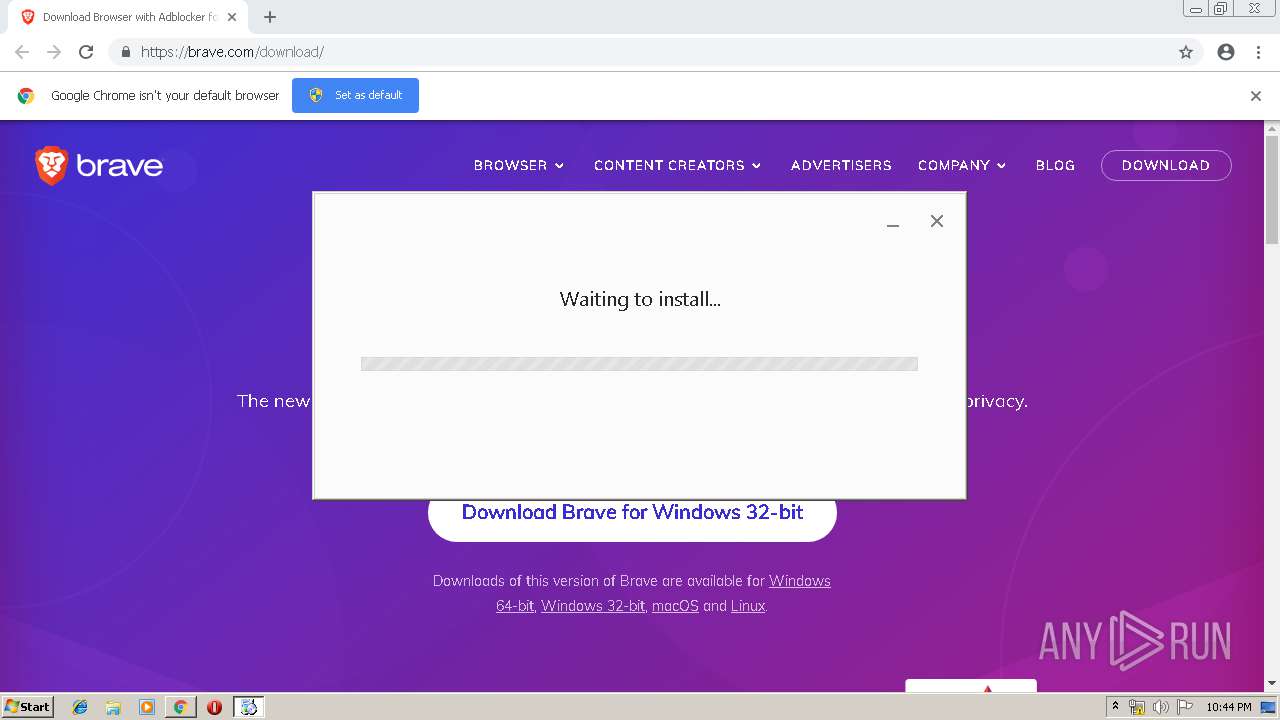
Task: Select the Download Browser with Adblocker tab
Action: pyautogui.click(x=130, y=17)
